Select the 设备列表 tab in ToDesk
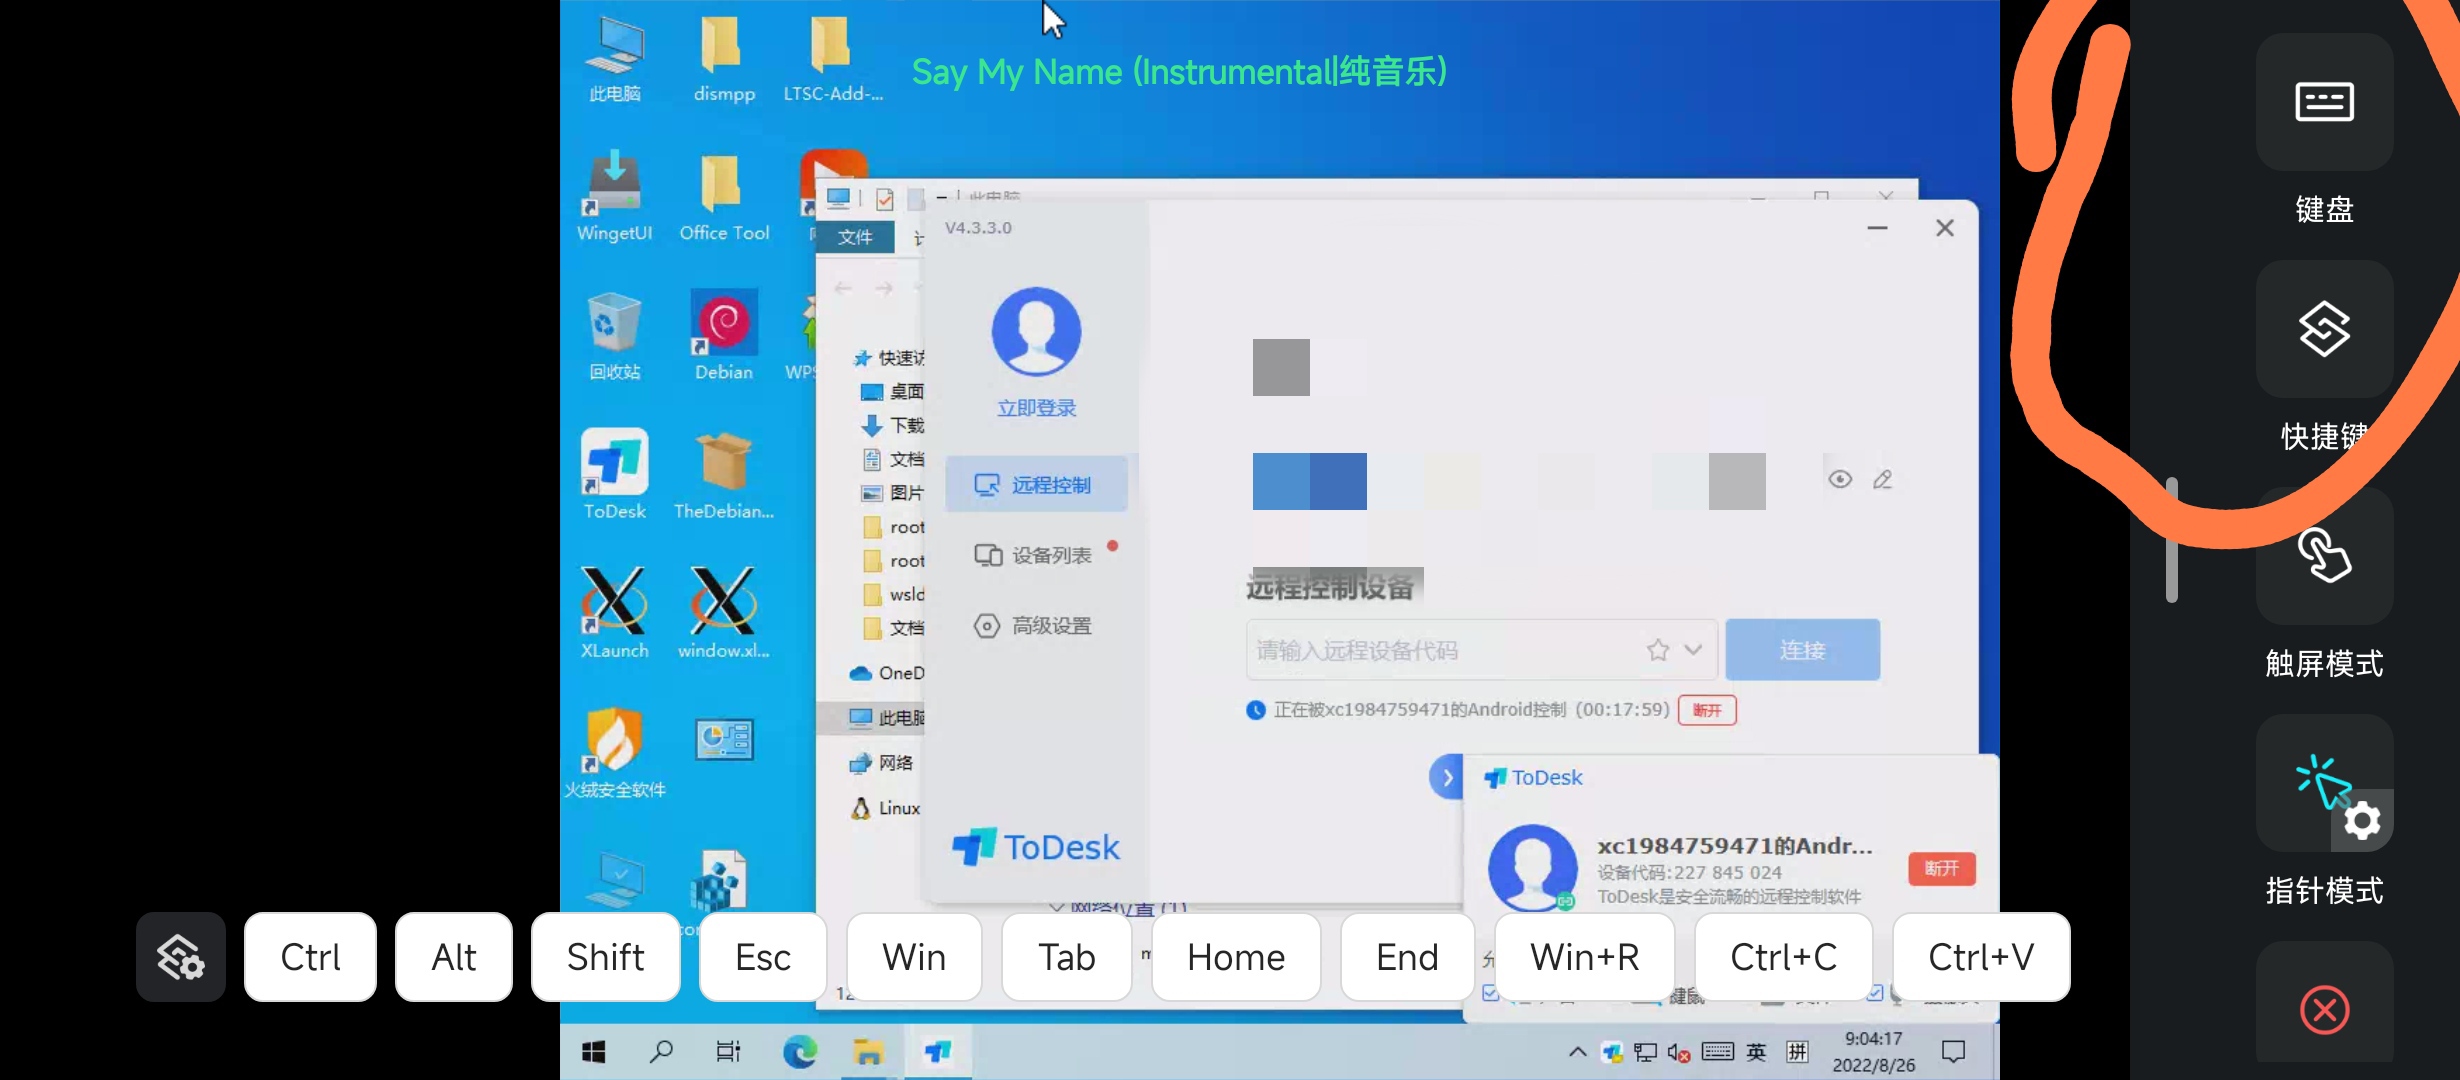2460x1080 pixels. pos(1036,555)
